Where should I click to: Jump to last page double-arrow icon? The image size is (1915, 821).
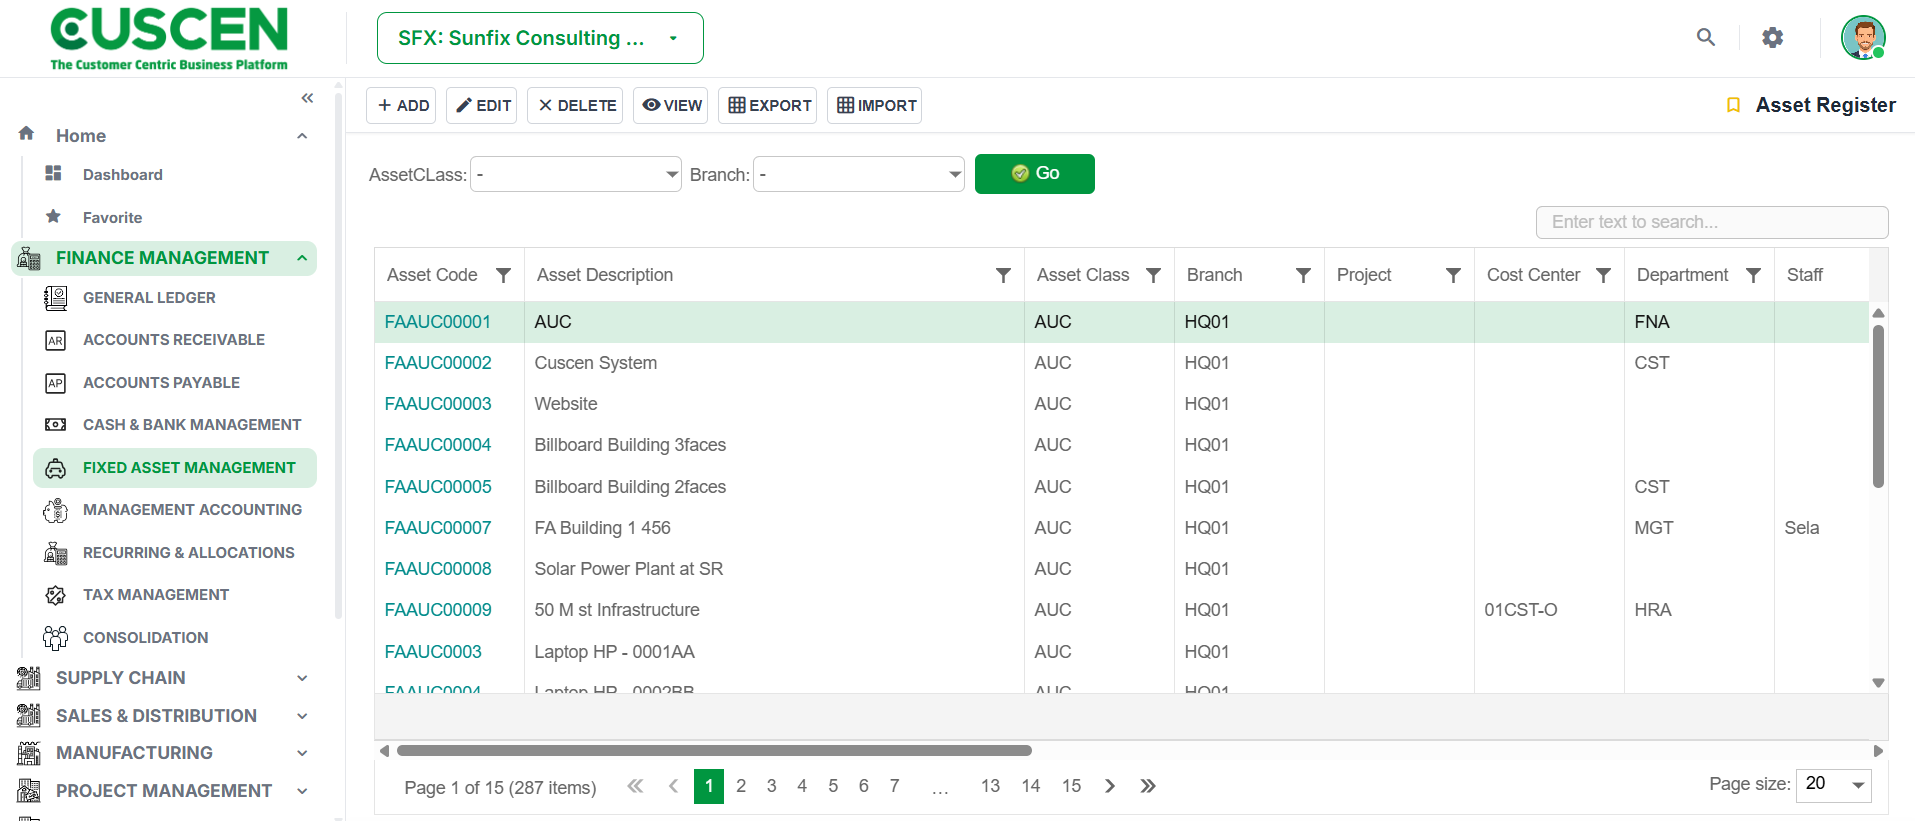(1148, 786)
